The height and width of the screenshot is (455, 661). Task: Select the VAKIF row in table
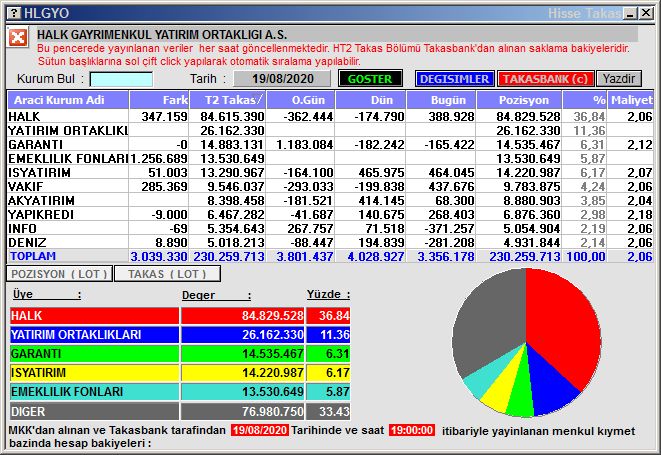click(x=330, y=186)
